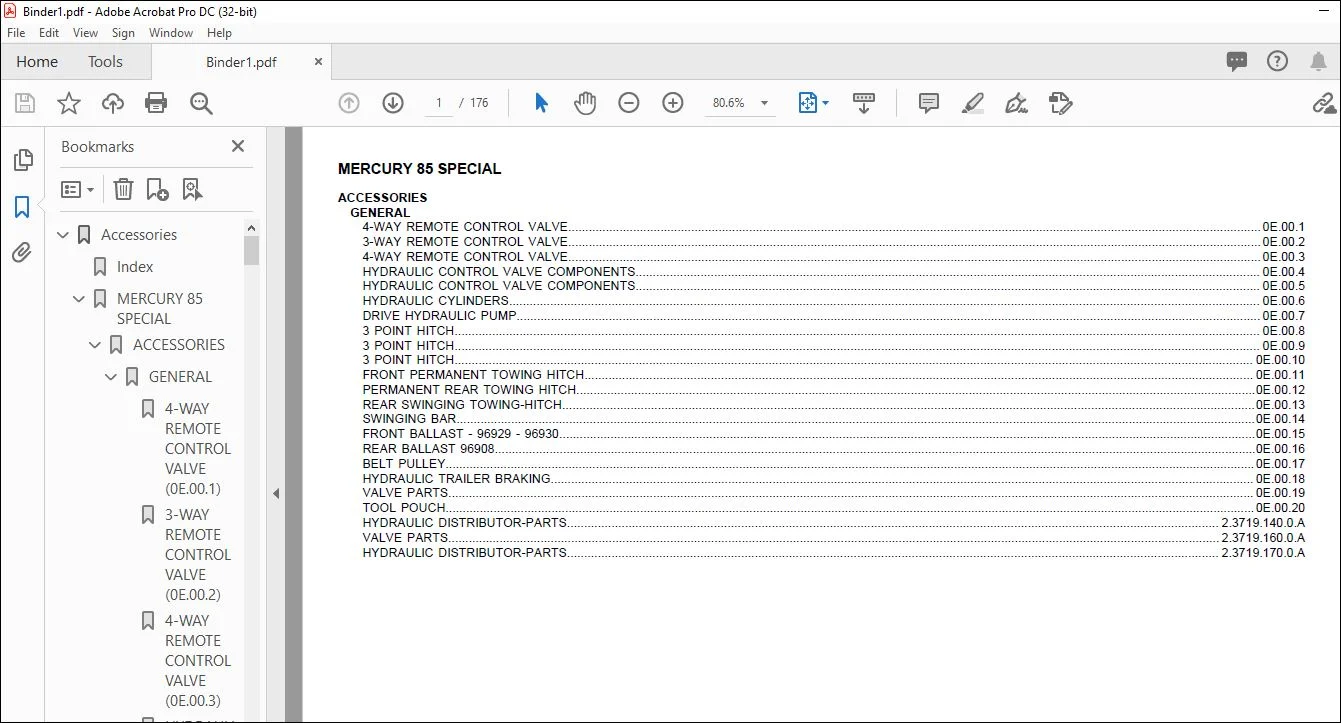Open the help question mark icon
This screenshot has width=1341, height=723.
point(1277,61)
